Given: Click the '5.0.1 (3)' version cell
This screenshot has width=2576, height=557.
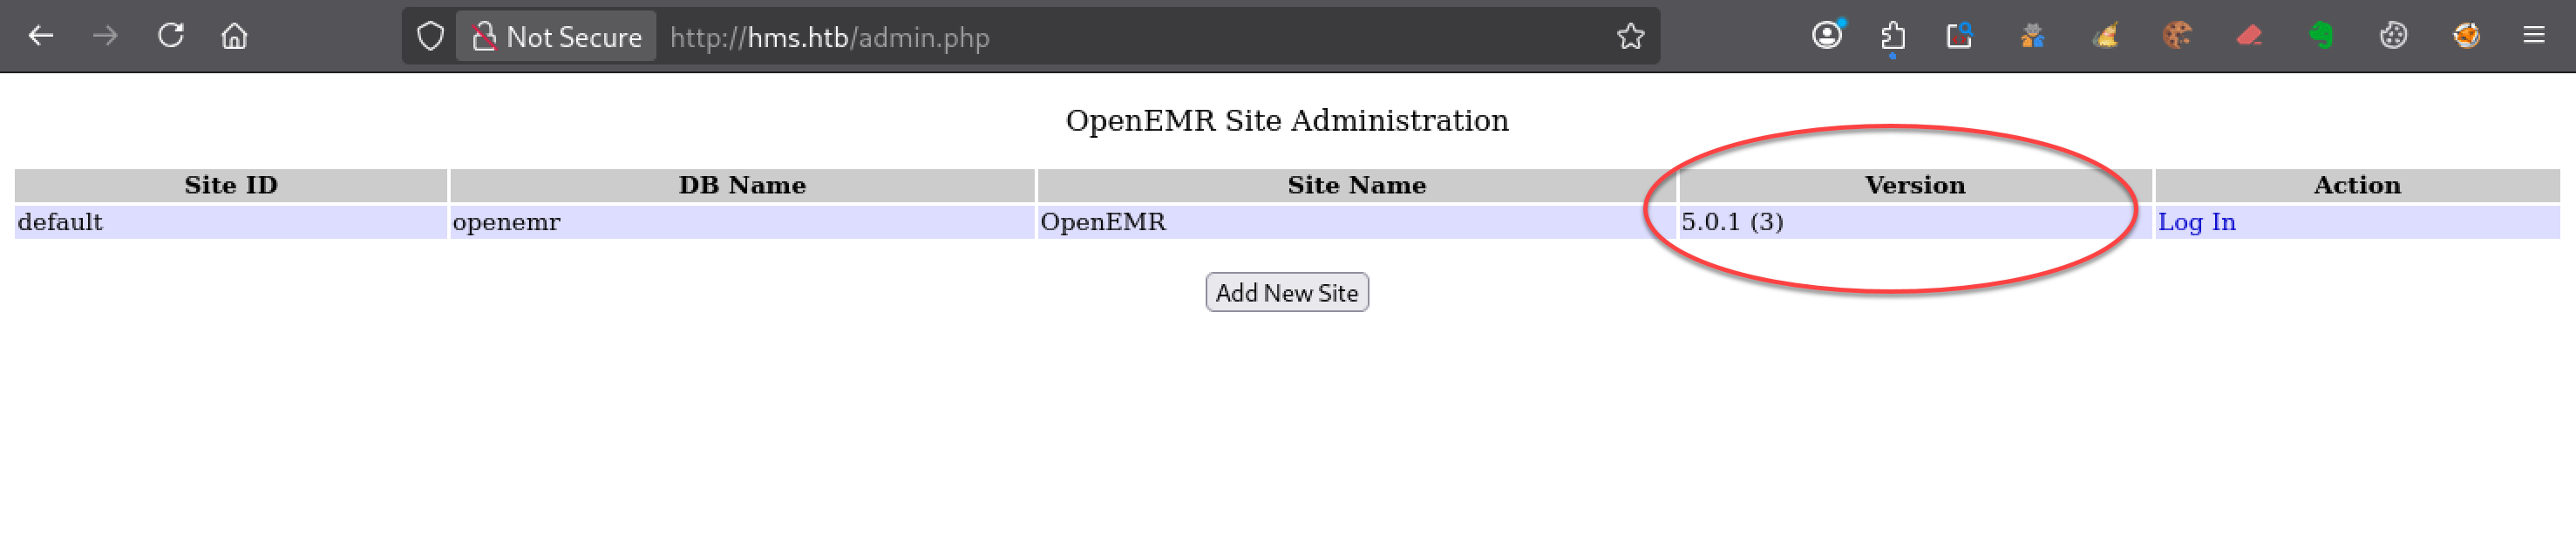Looking at the screenshot, I should coord(1915,222).
